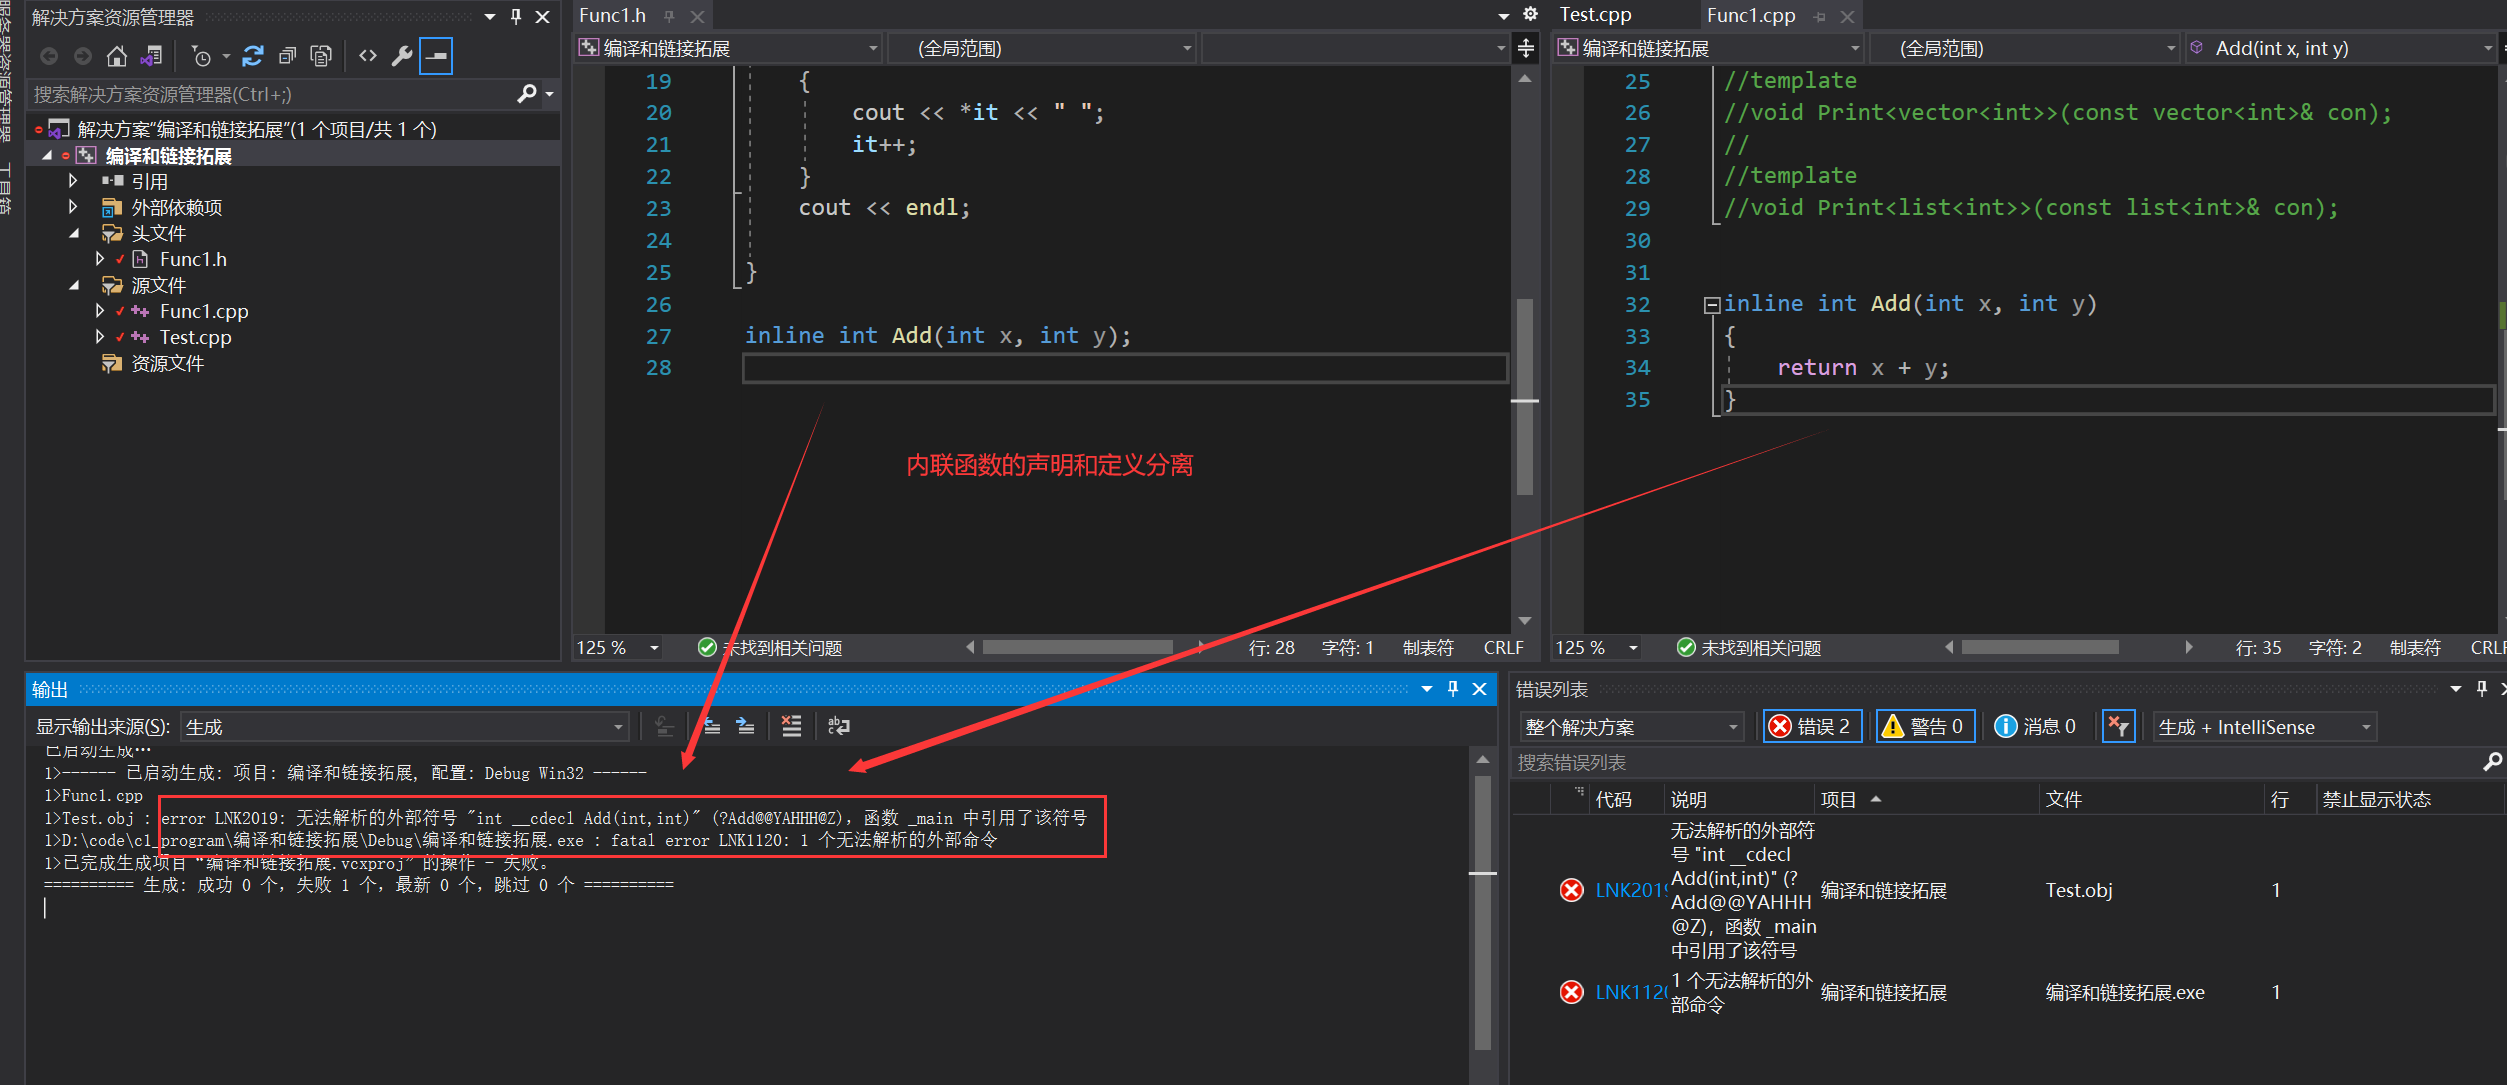
Task: Switch to the Test.cpp editor tab
Action: click(1596, 15)
